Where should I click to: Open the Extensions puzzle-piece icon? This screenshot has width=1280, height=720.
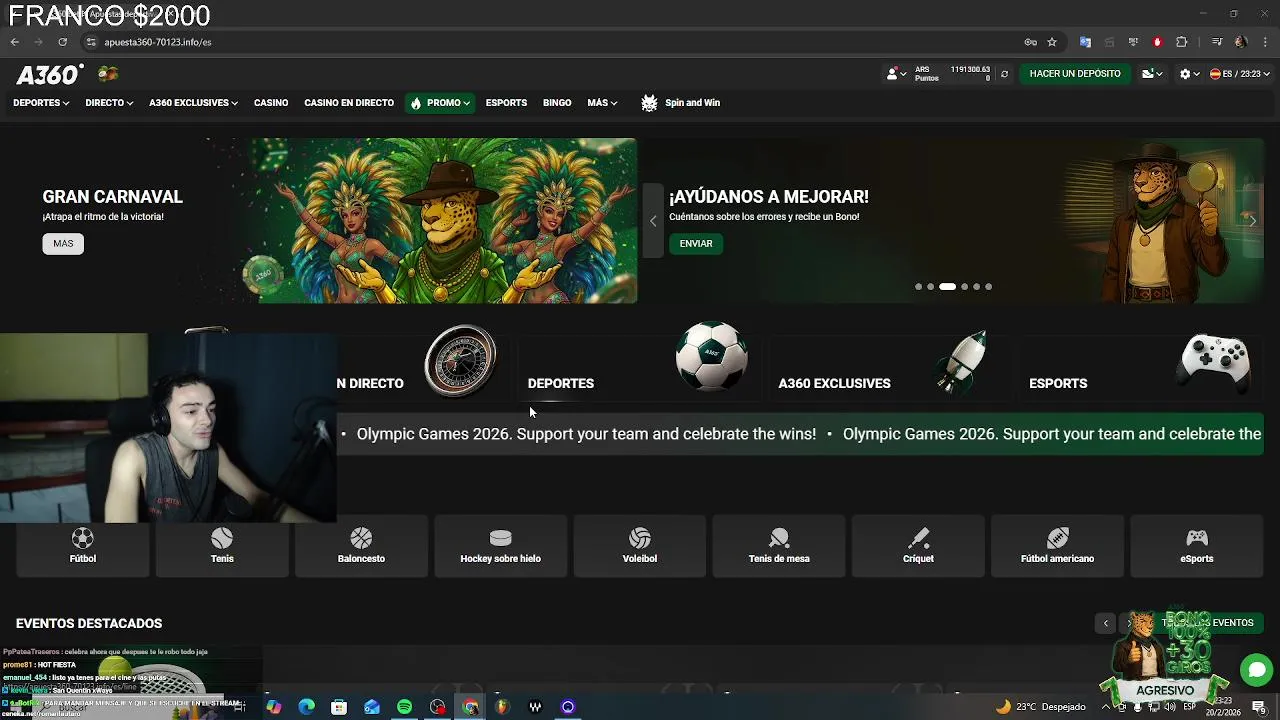click(x=1181, y=42)
